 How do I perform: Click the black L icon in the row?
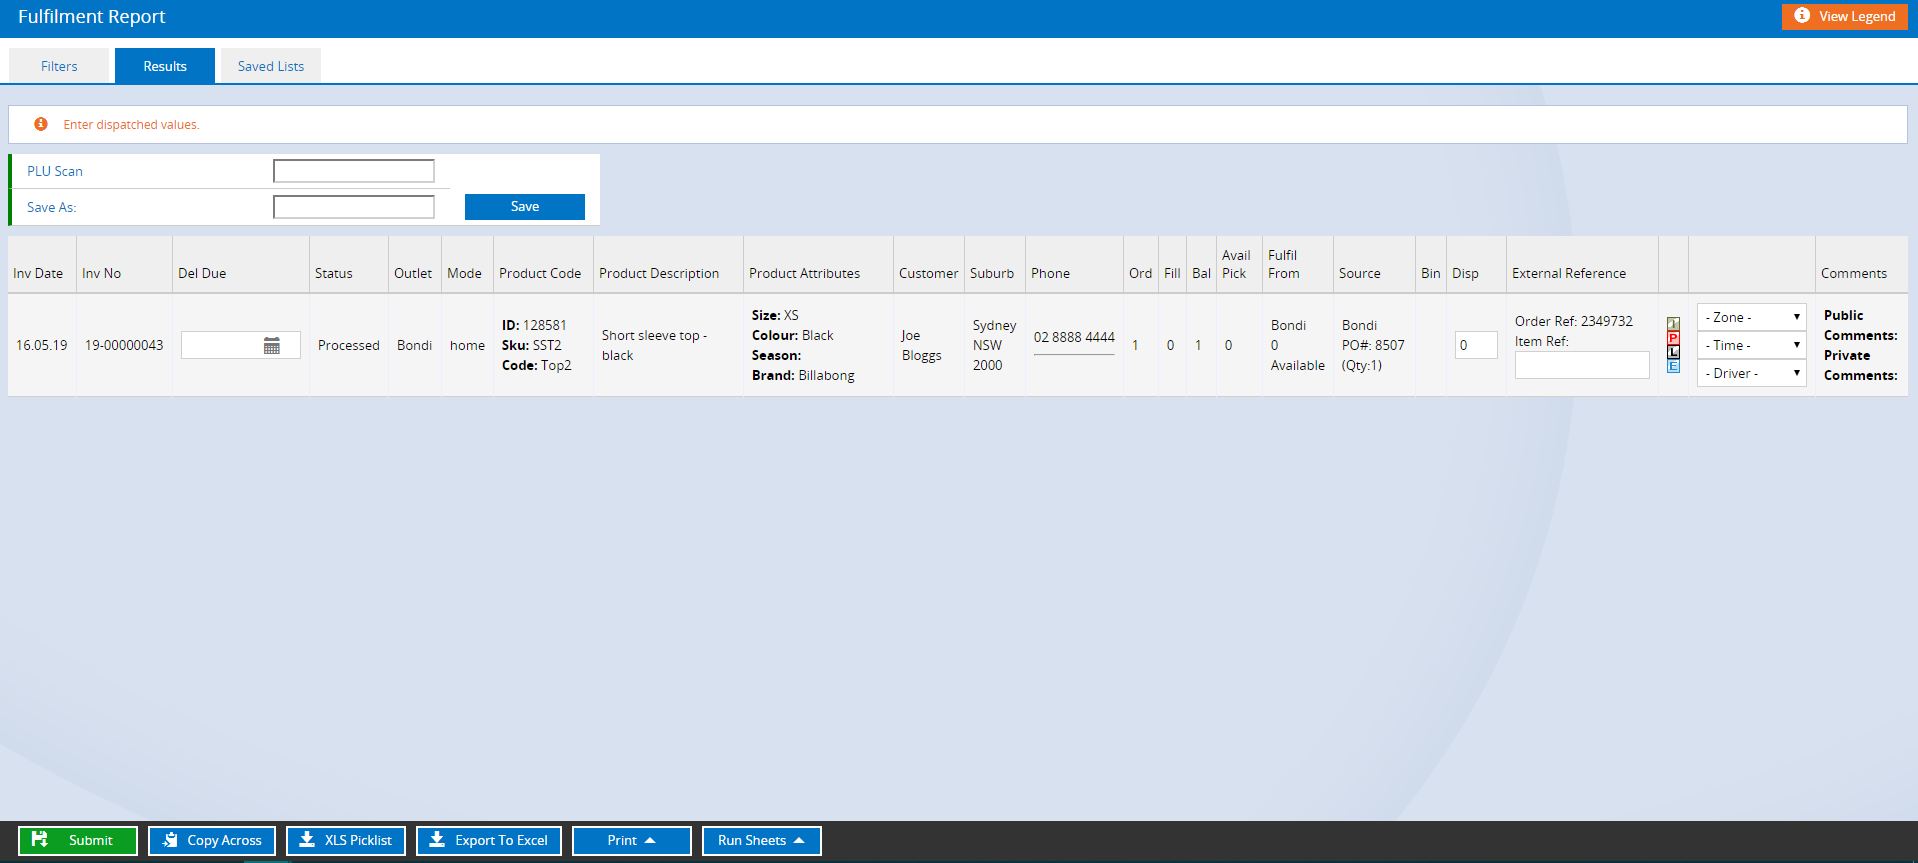coord(1673,352)
